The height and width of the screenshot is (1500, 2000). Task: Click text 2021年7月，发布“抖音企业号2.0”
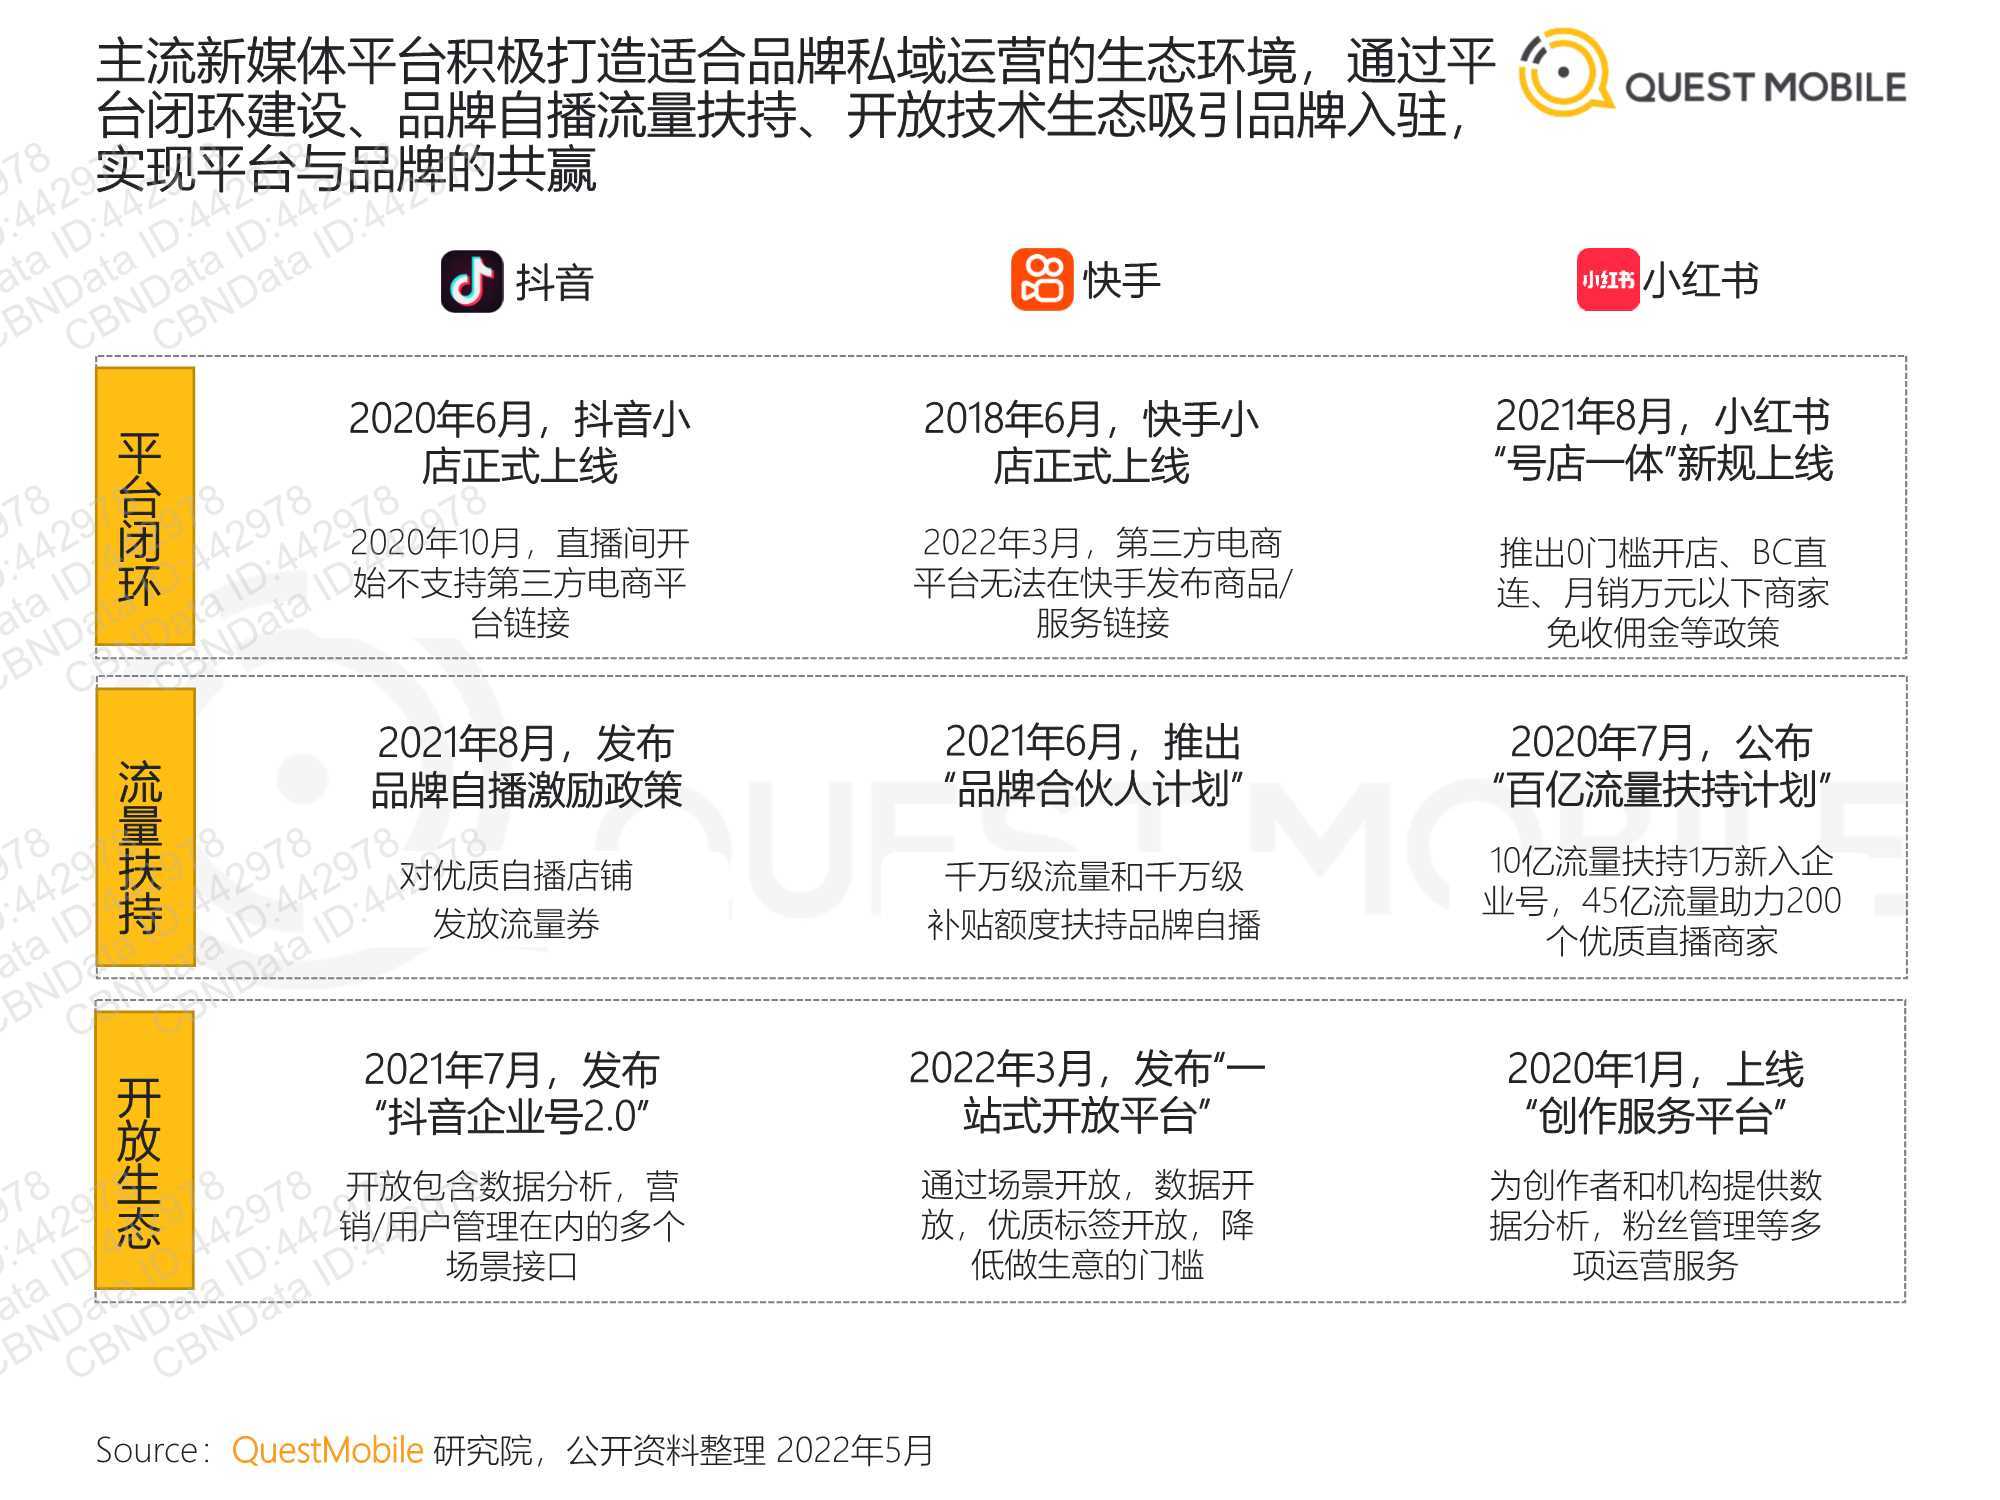point(511,1092)
